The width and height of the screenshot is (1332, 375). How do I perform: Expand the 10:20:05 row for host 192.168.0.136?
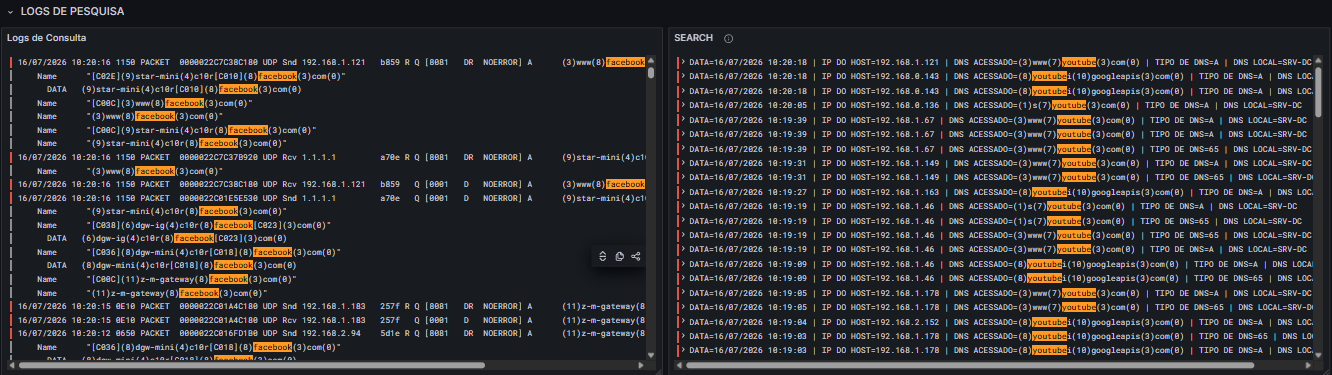[x=683, y=104]
